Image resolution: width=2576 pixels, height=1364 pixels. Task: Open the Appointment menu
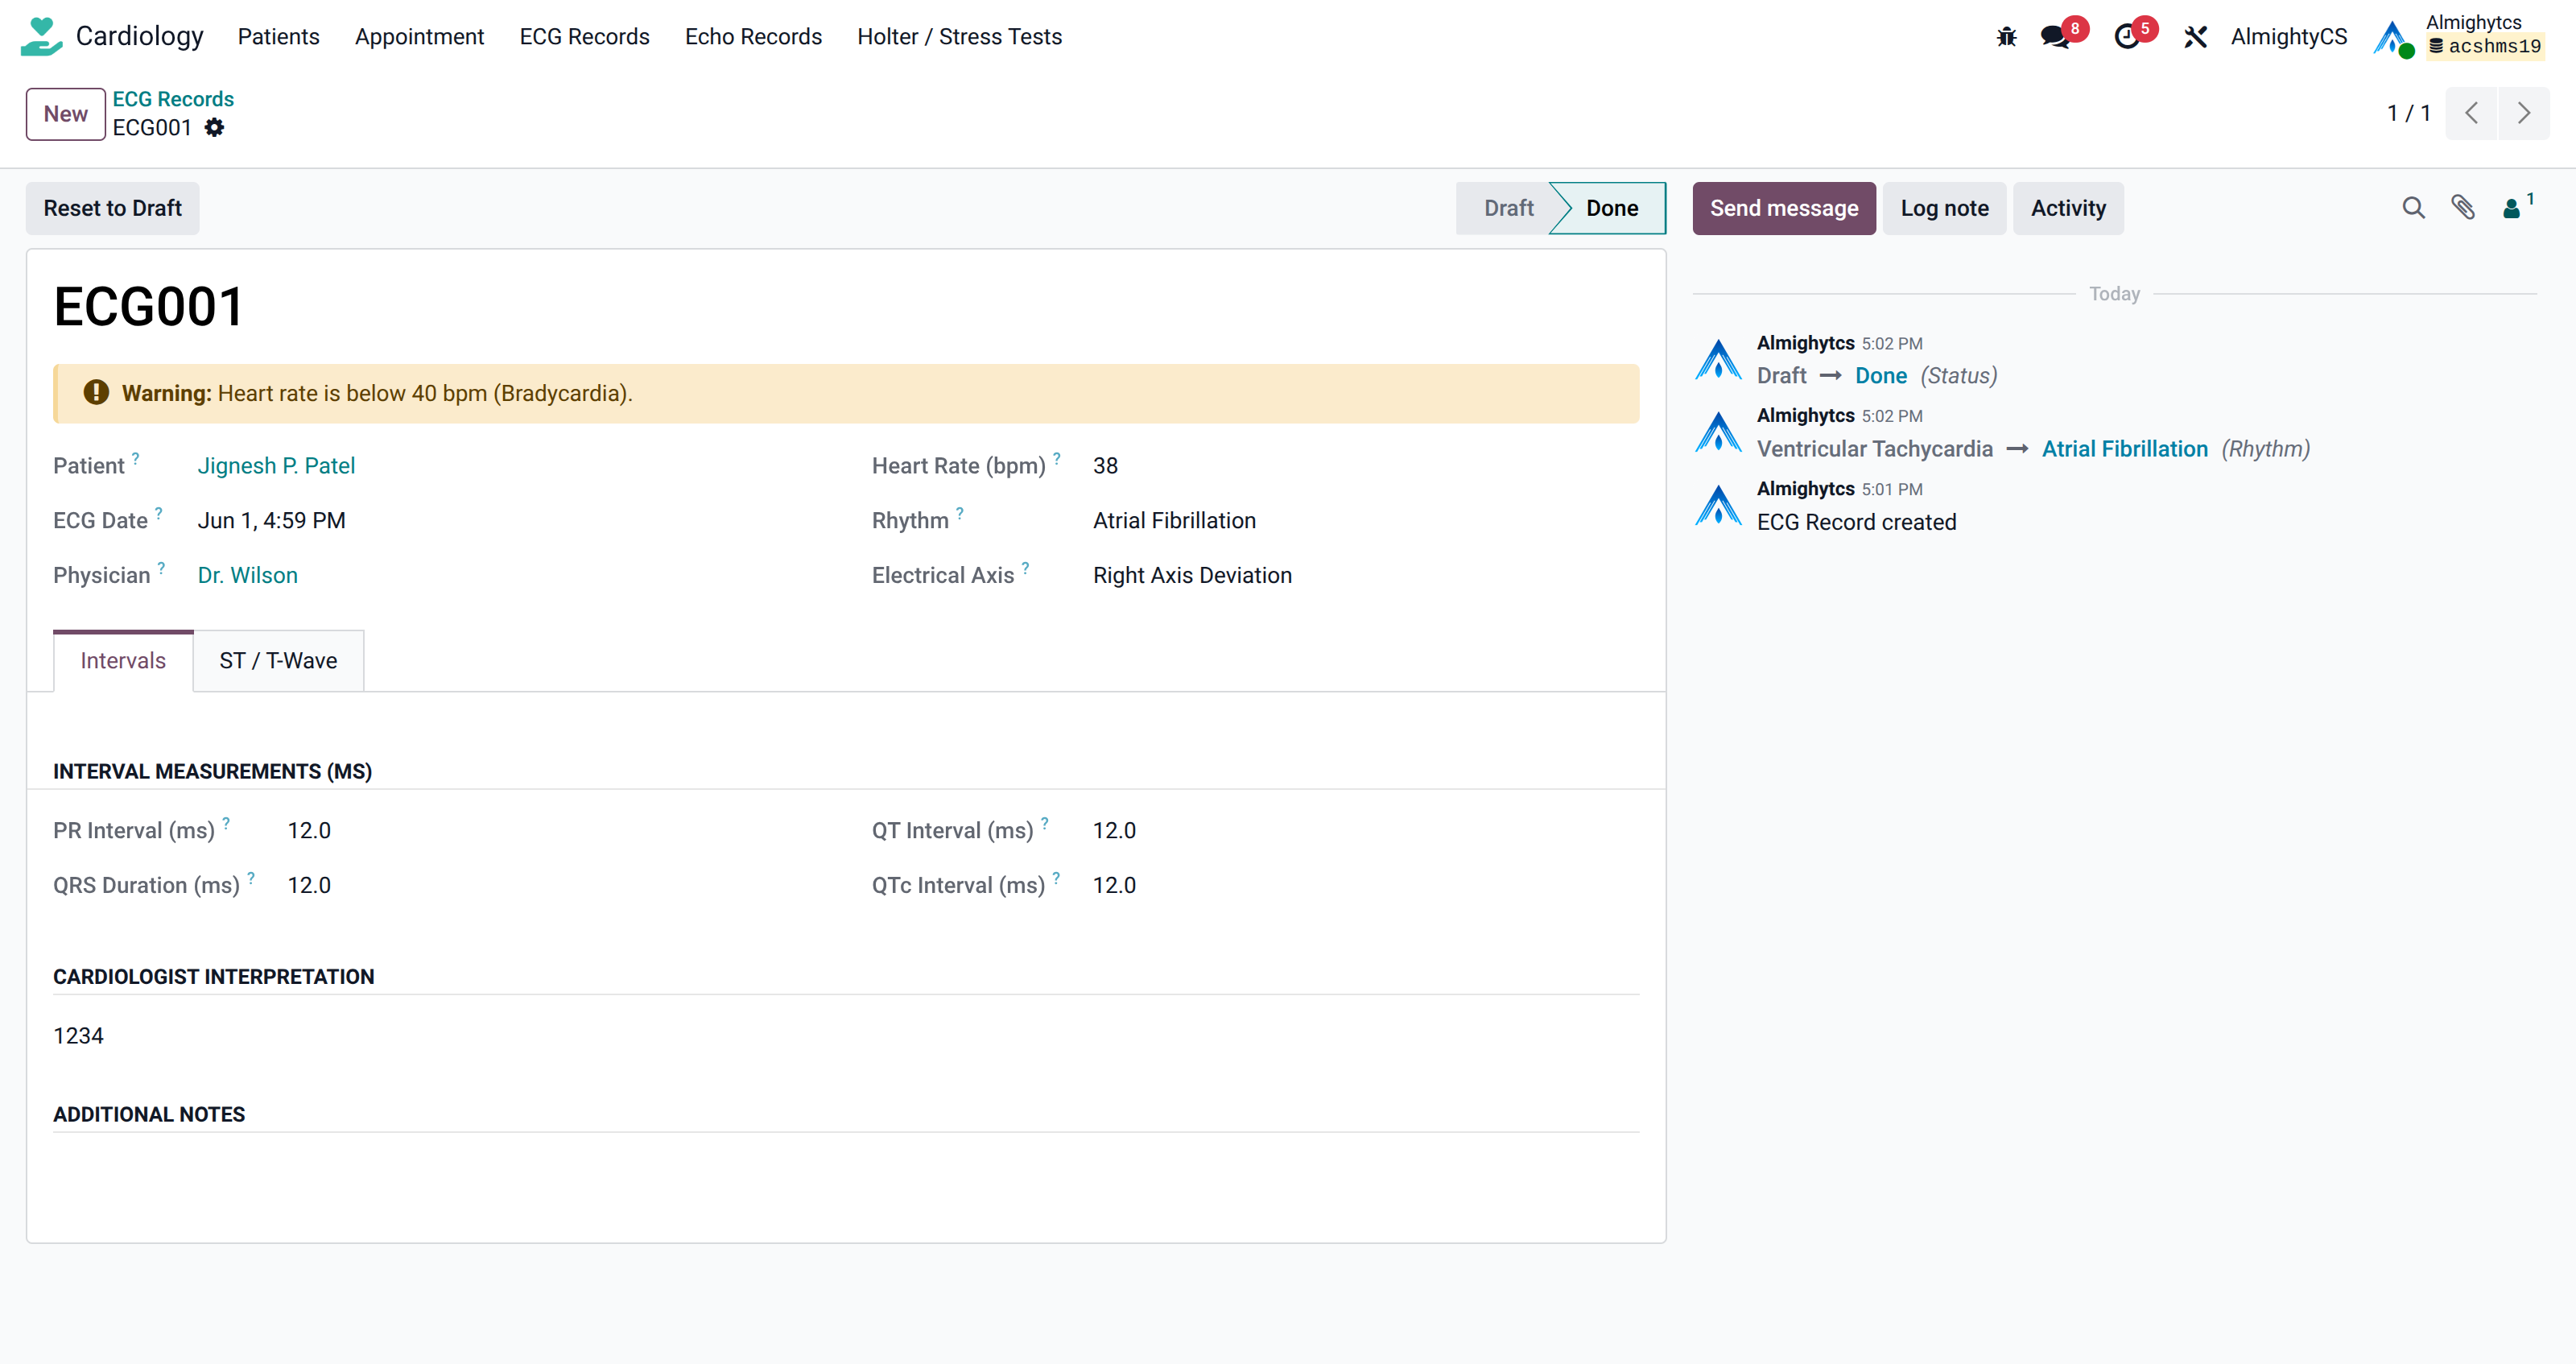coord(419,37)
